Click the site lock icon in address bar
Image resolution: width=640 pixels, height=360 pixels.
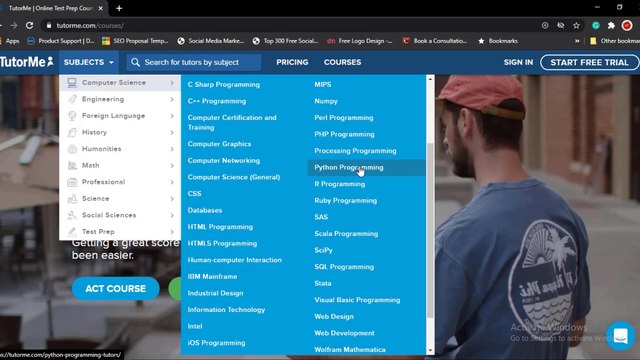(49, 25)
